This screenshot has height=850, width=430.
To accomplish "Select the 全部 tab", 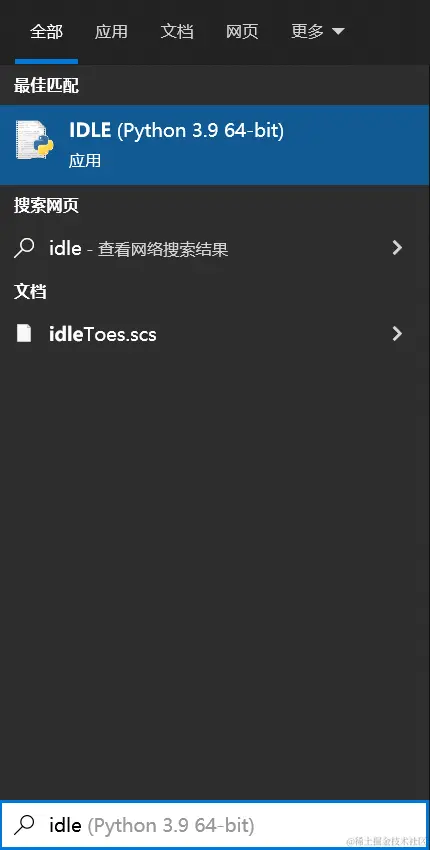I will pos(47,31).
